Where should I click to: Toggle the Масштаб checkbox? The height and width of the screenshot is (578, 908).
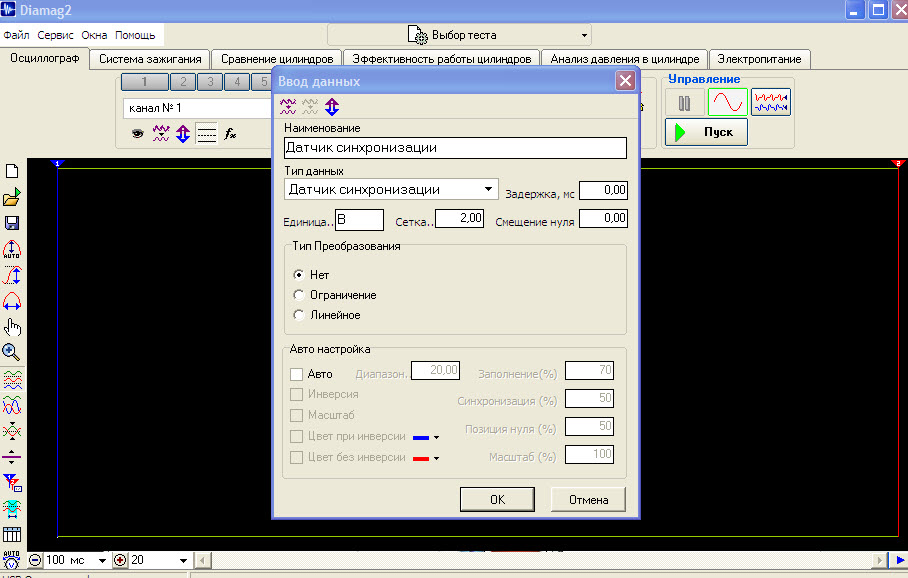[296, 415]
